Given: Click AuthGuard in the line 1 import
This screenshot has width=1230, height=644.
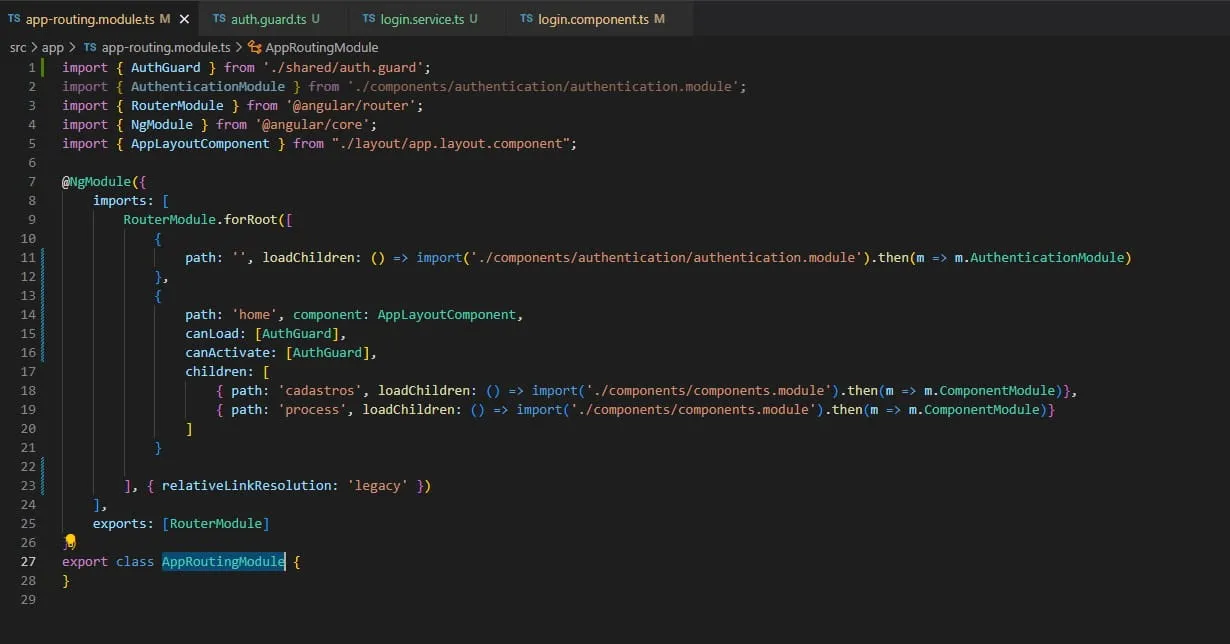Looking at the screenshot, I should pos(165,67).
